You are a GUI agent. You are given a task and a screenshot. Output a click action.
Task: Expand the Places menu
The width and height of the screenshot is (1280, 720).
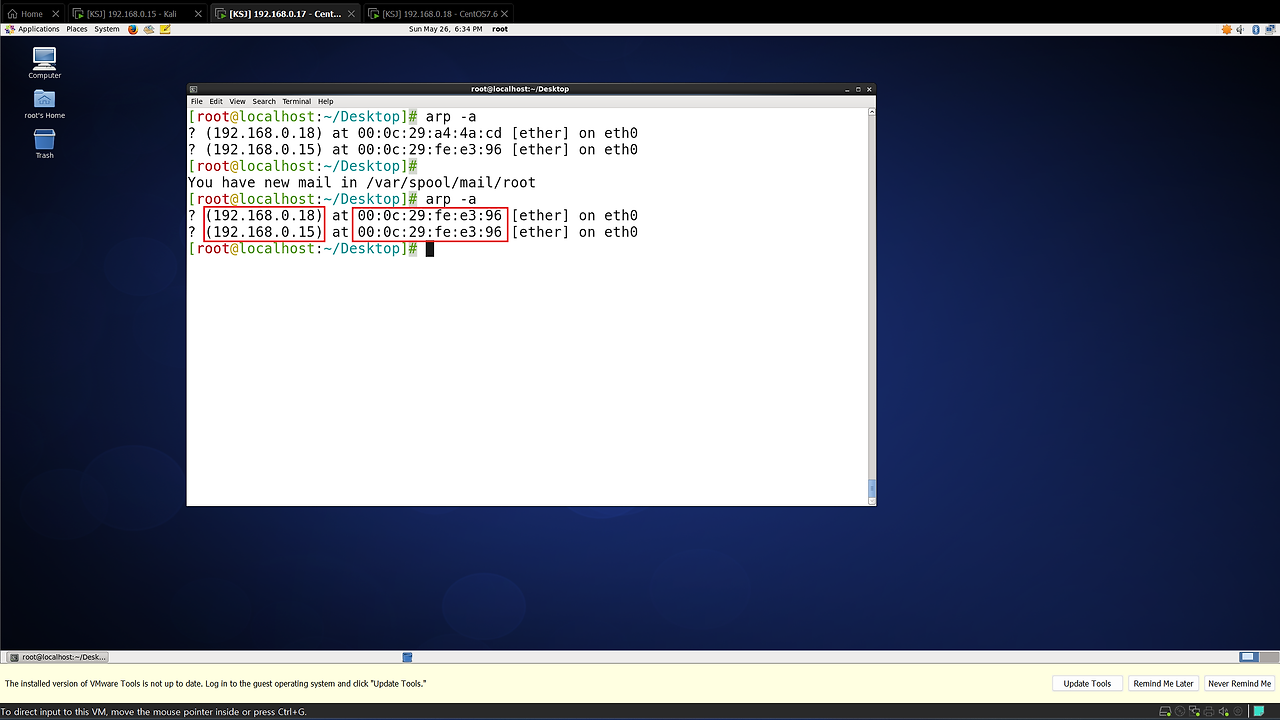pyautogui.click(x=76, y=29)
